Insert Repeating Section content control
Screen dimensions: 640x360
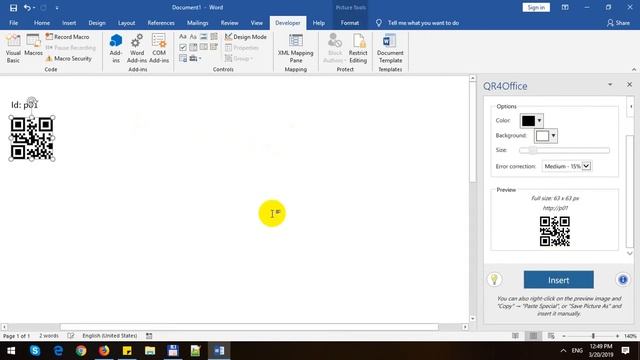(183, 58)
